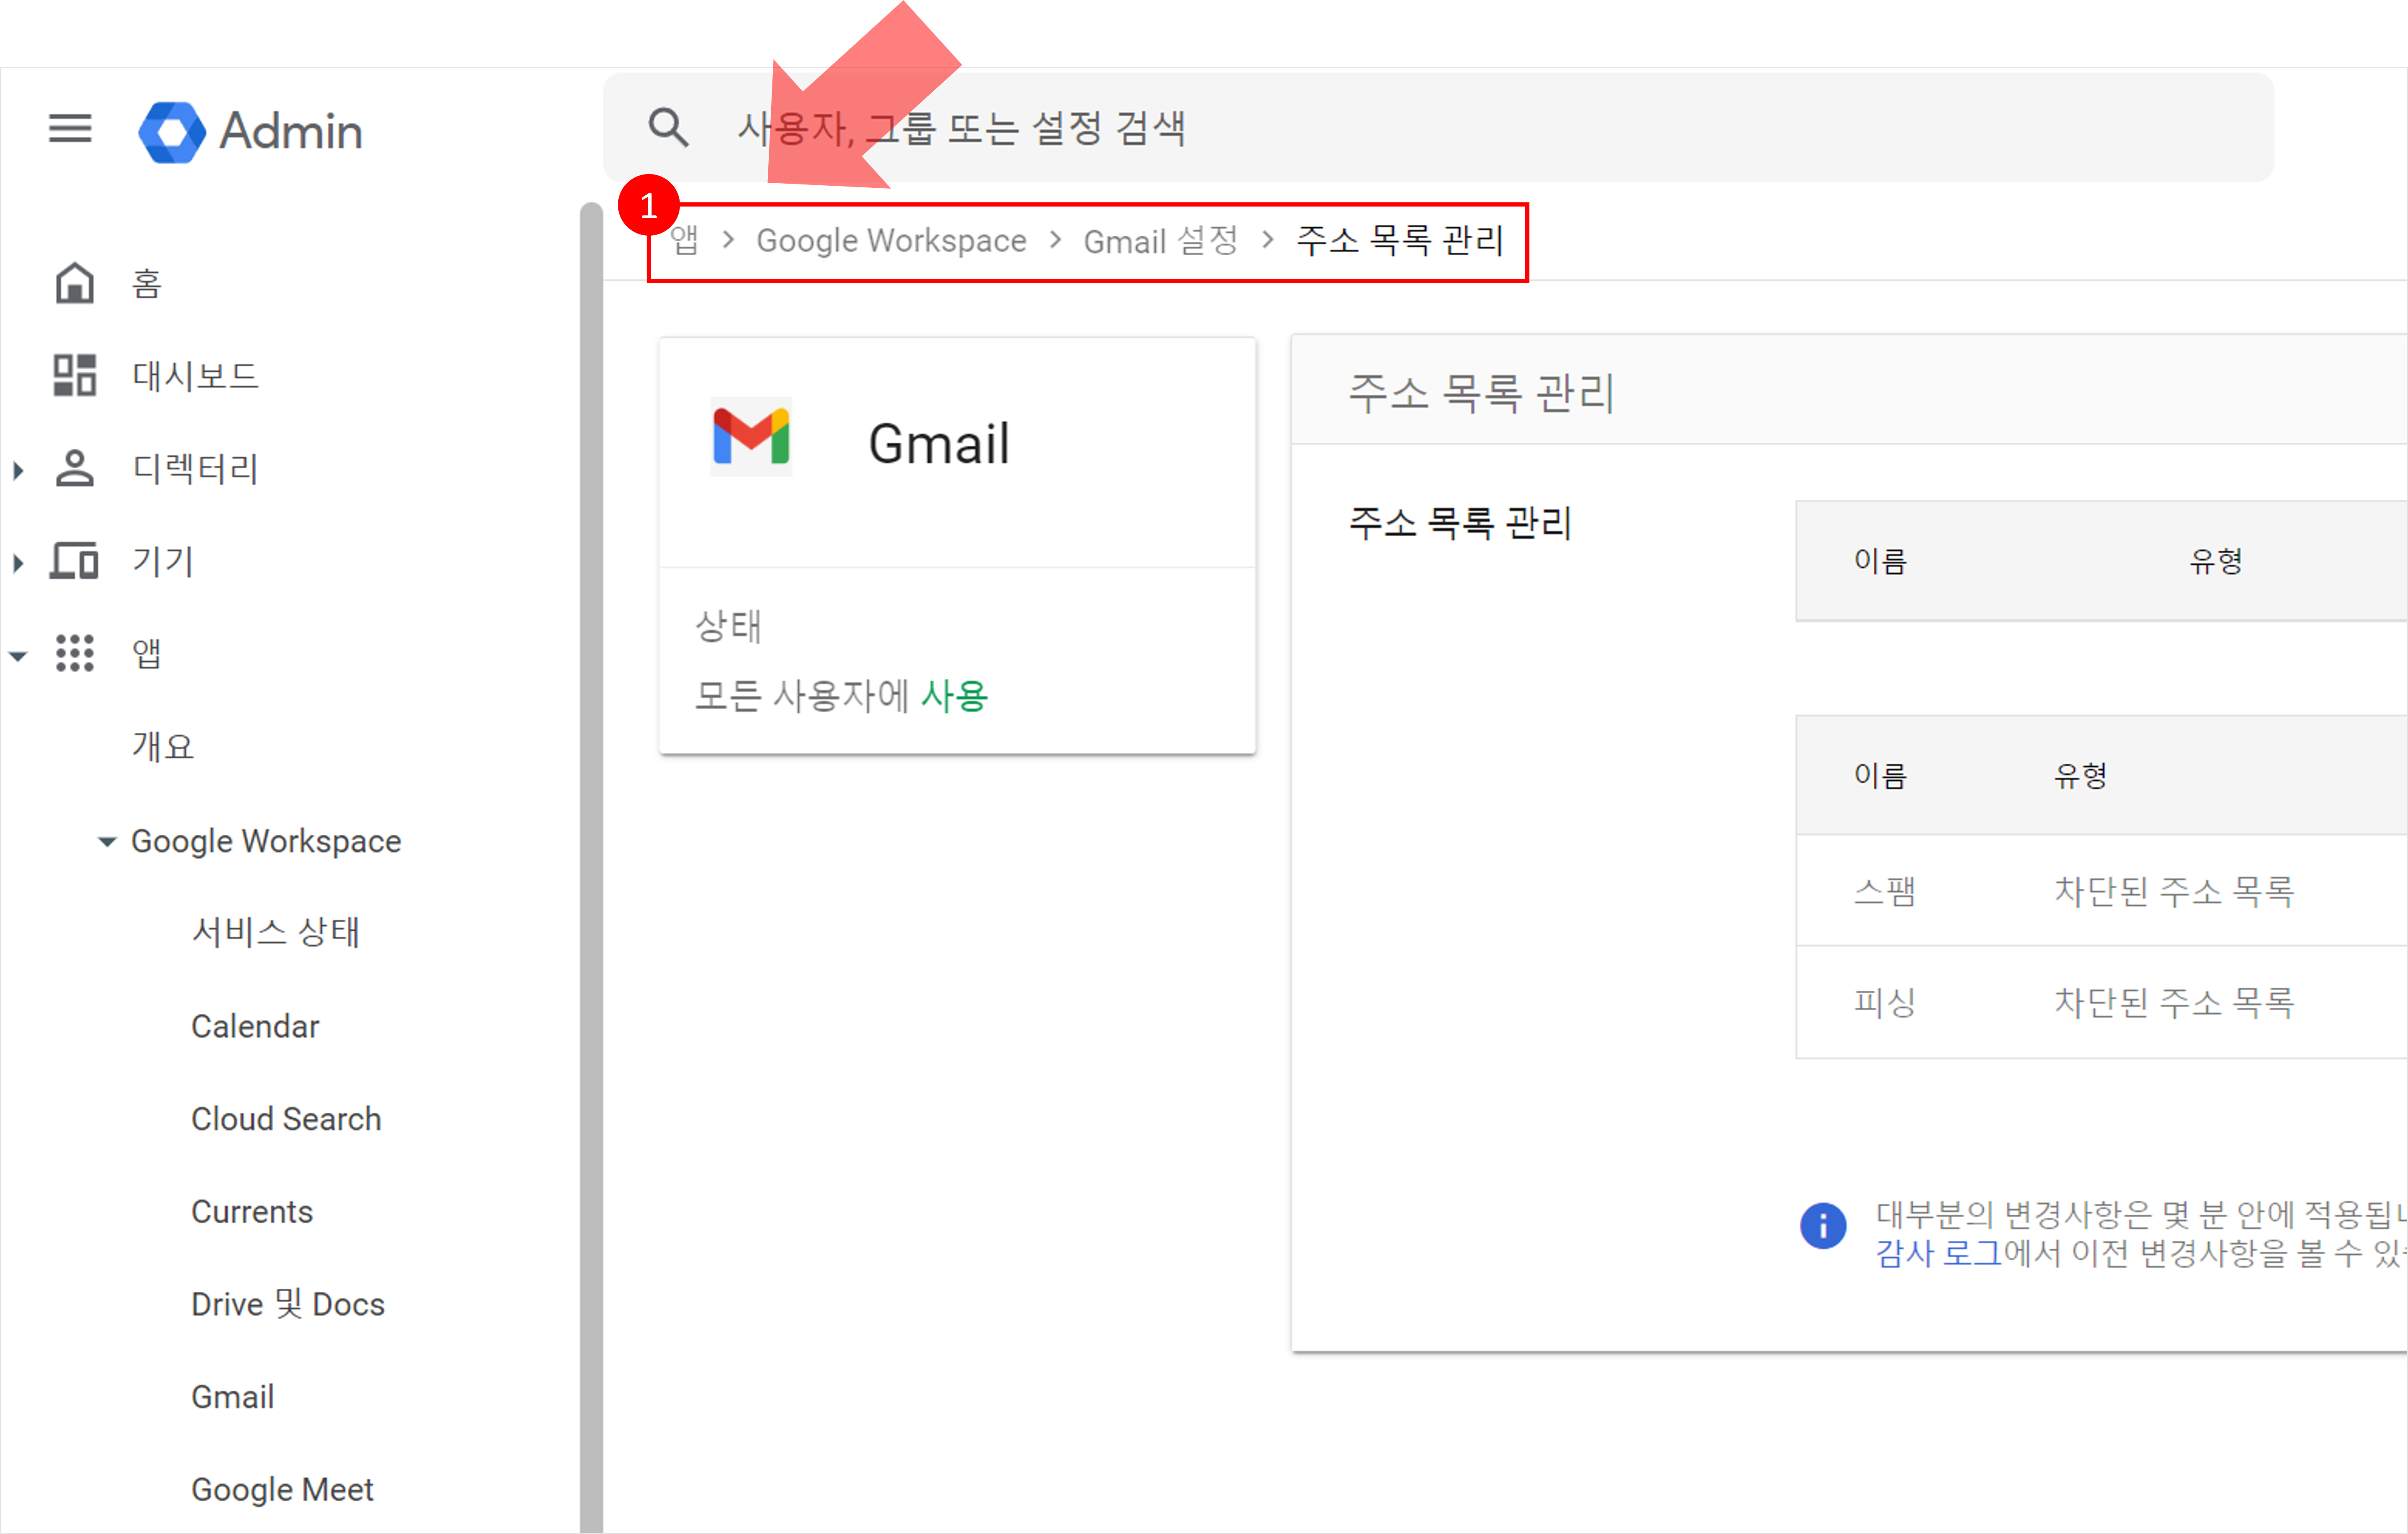
Task: Collapse the Google Workspace tree arrow
Action: pyautogui.click(x=107, y=841)
